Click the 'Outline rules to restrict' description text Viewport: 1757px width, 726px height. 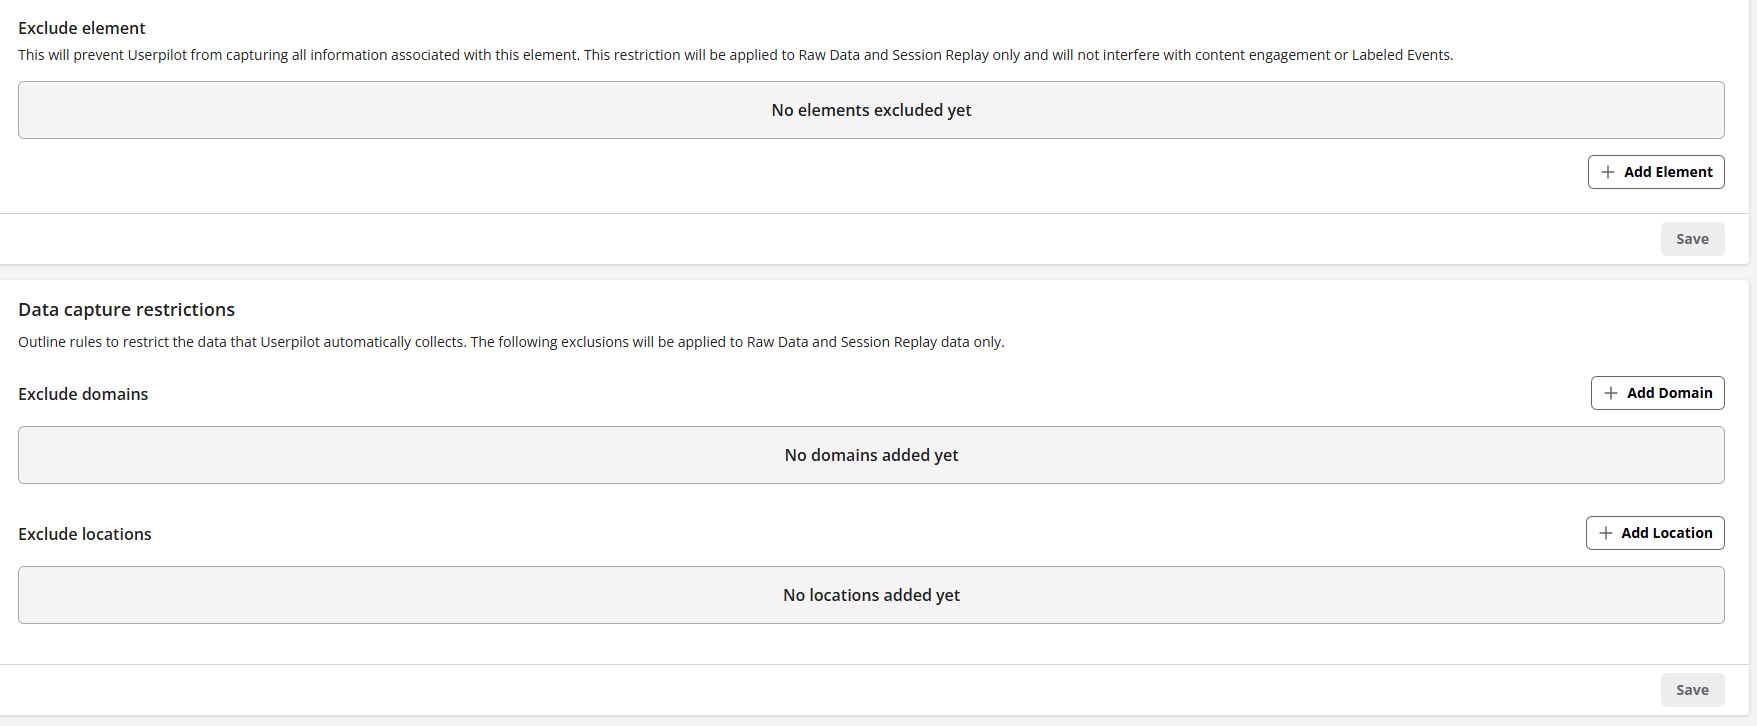click(x=511, y=342)
